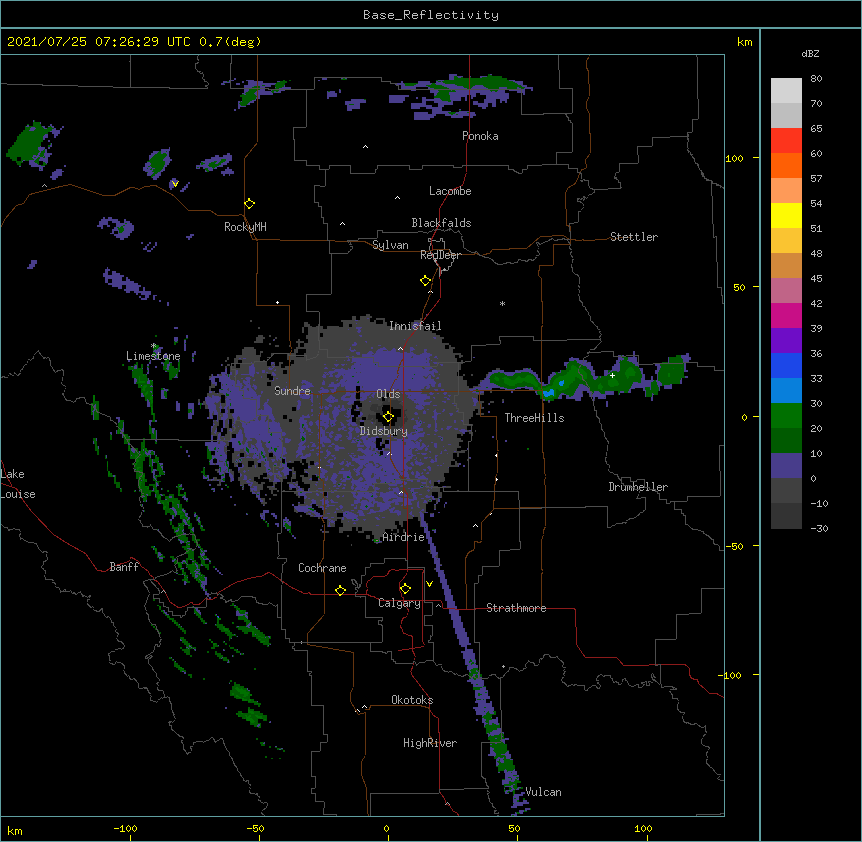Select the green 30 dBZ color swatch

pyautogui.click(x=786, y=416)
